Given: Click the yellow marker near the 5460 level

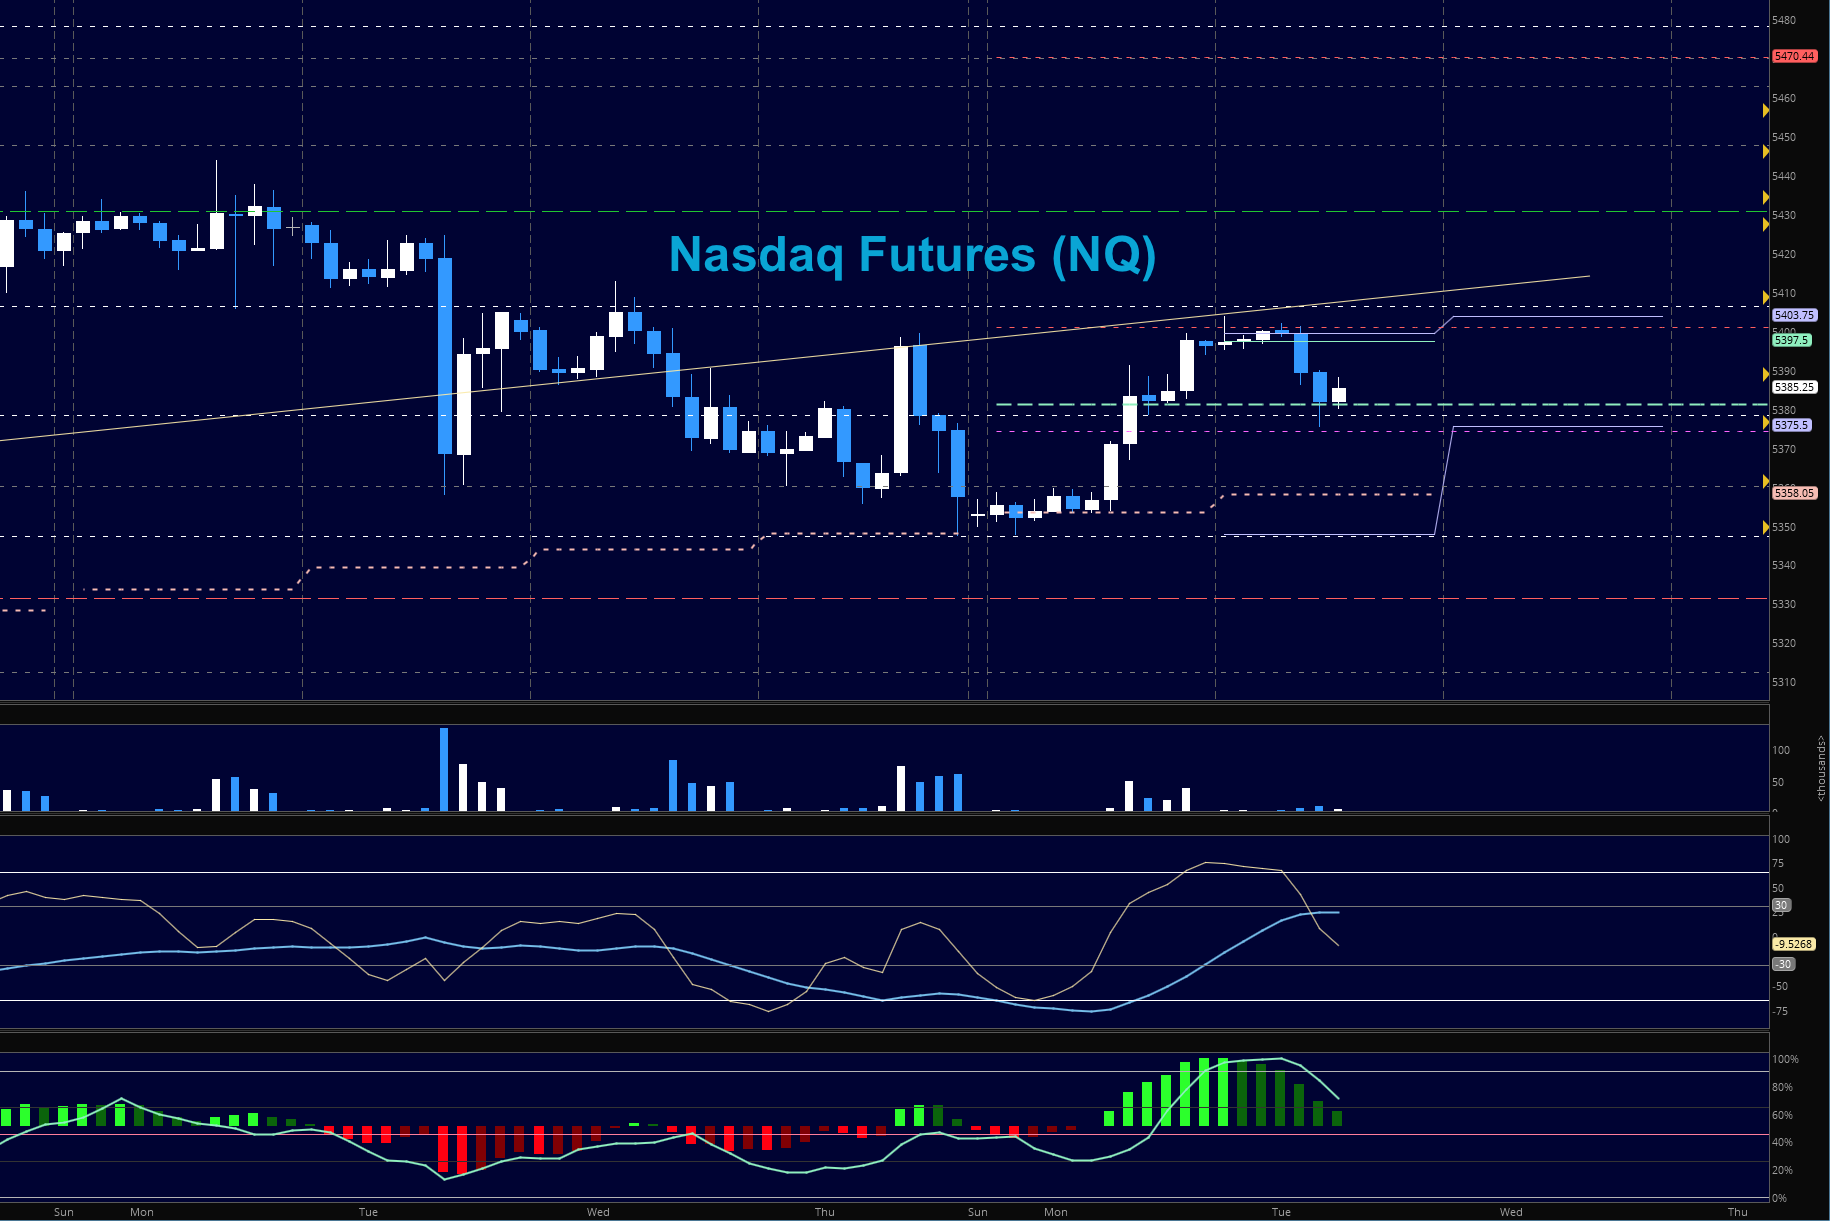Looking at the screenshot, I should point(1765,111).
